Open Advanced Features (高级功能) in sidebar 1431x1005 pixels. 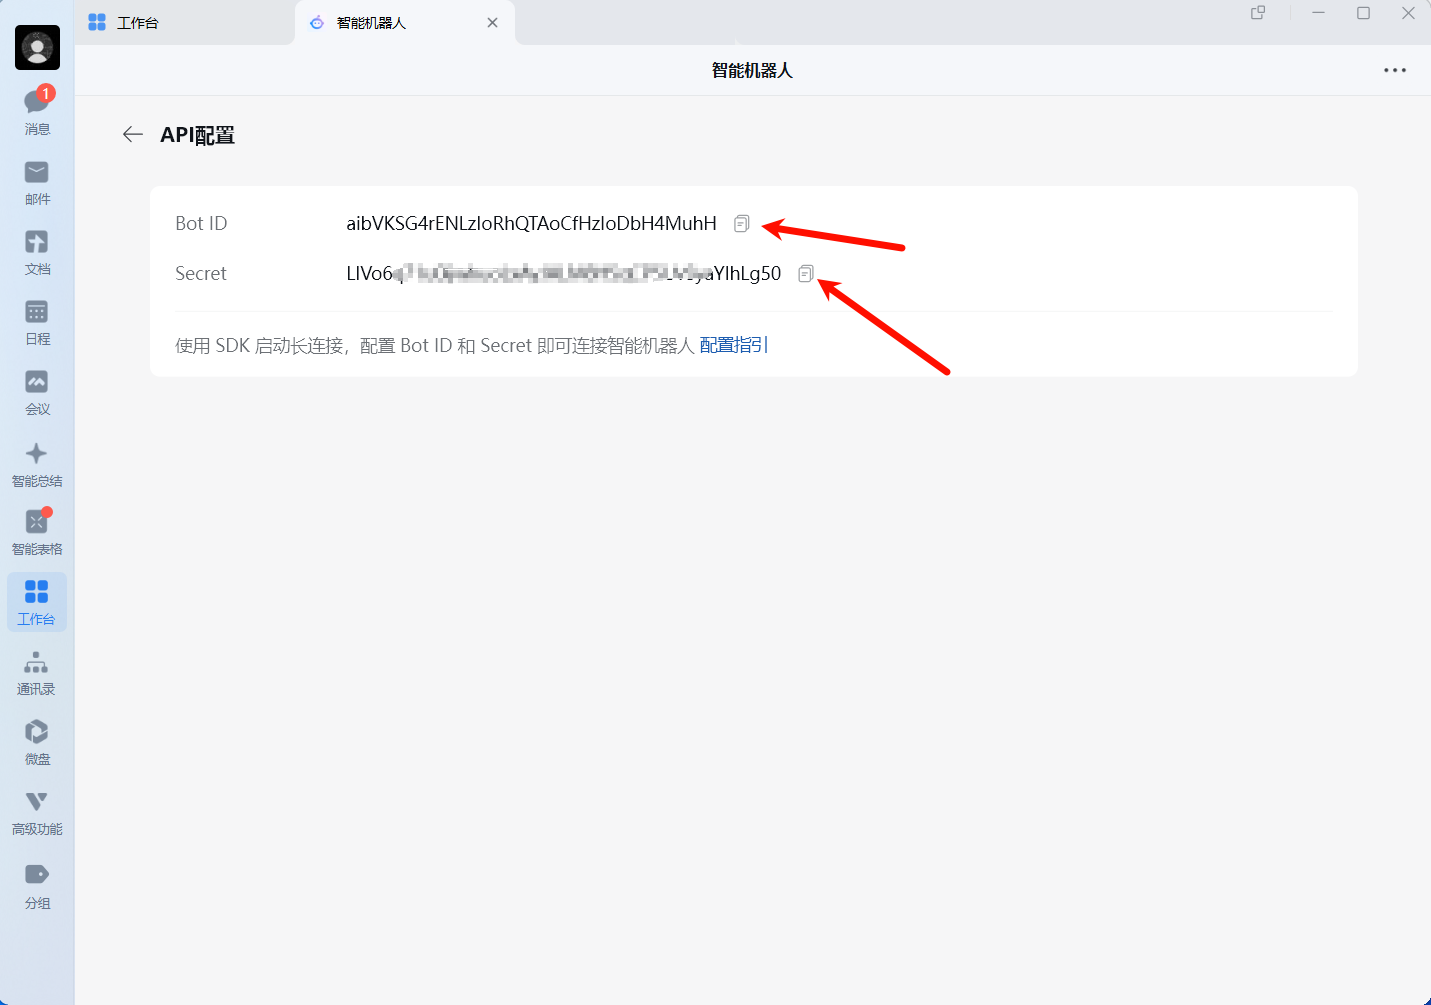[x=37, y=813]
